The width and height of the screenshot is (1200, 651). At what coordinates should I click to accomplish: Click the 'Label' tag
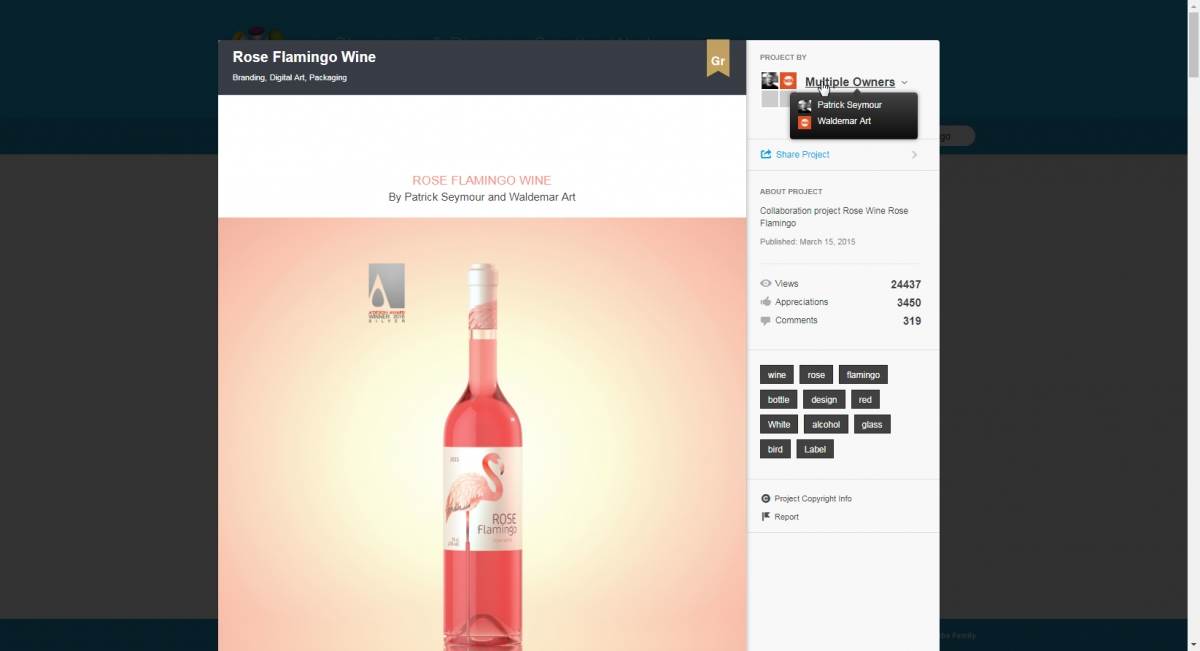coord(815,449)
